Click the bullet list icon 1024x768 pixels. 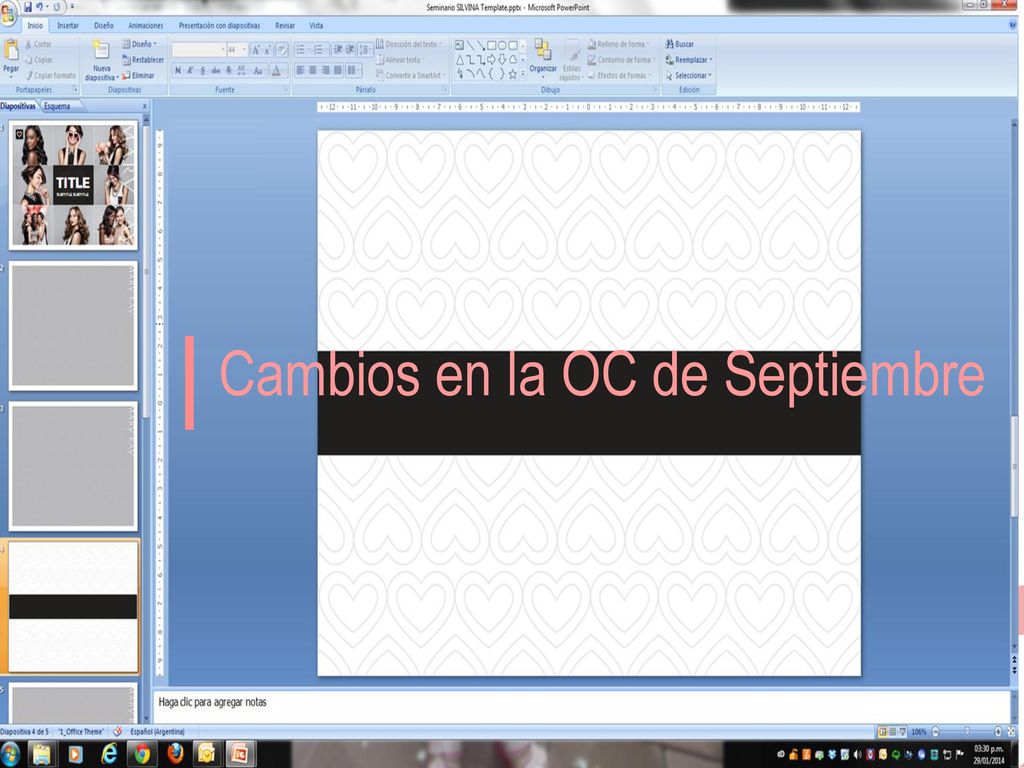point(302,50)
